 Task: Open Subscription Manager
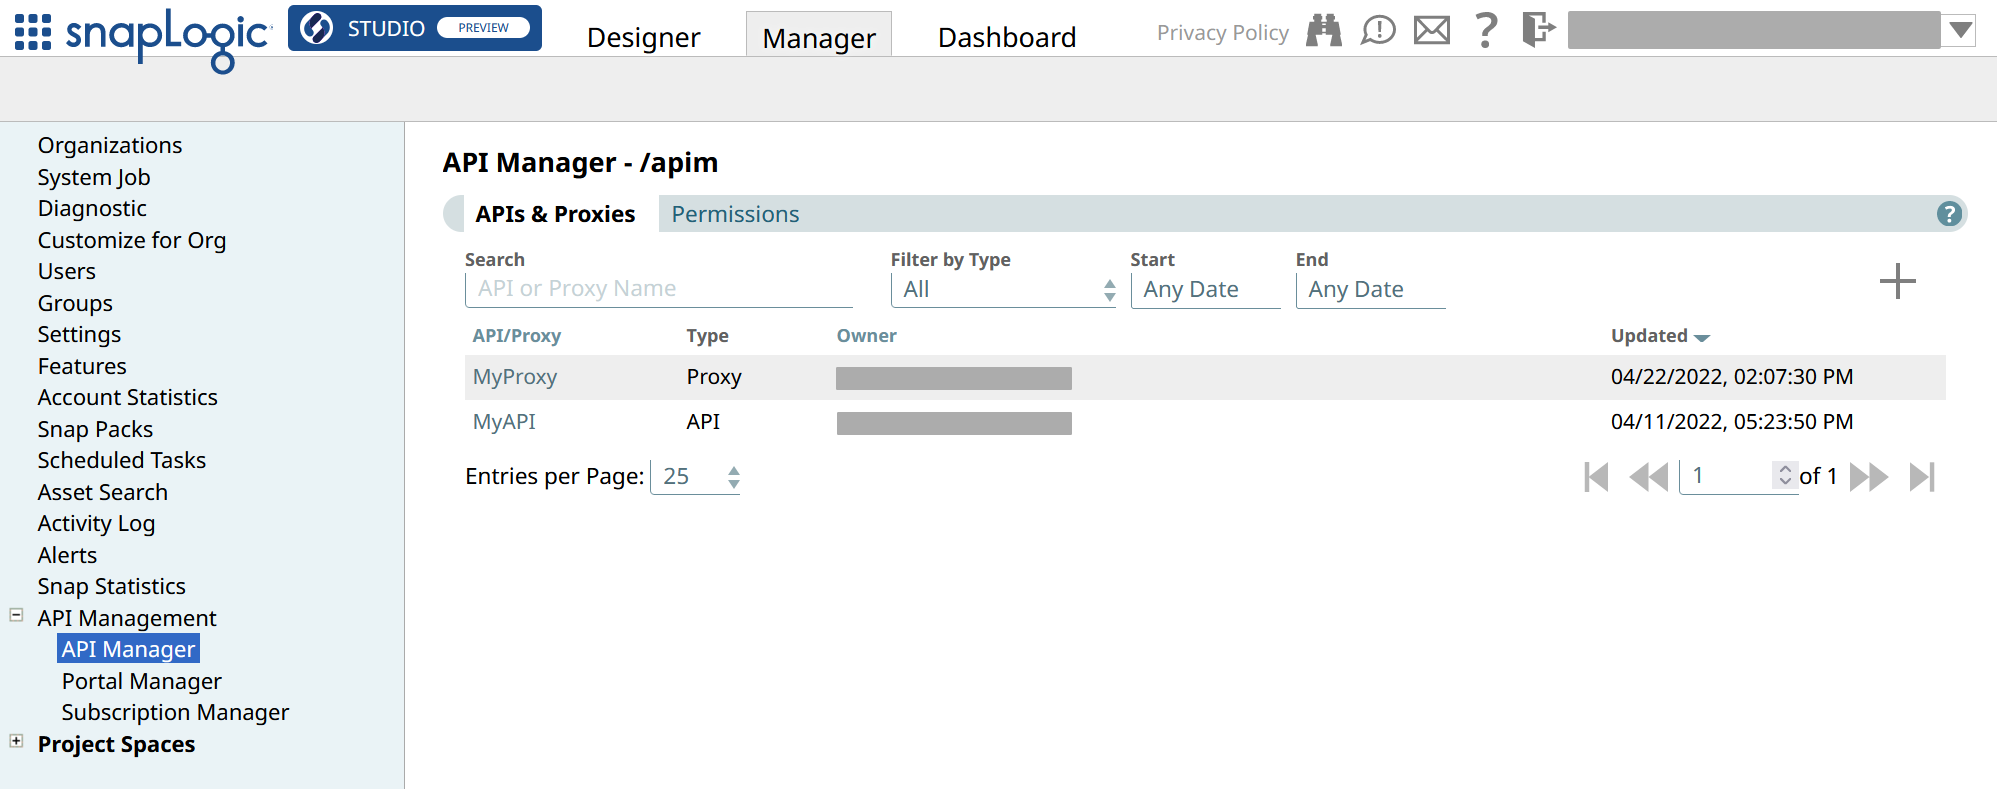click(x=175, y=712)
